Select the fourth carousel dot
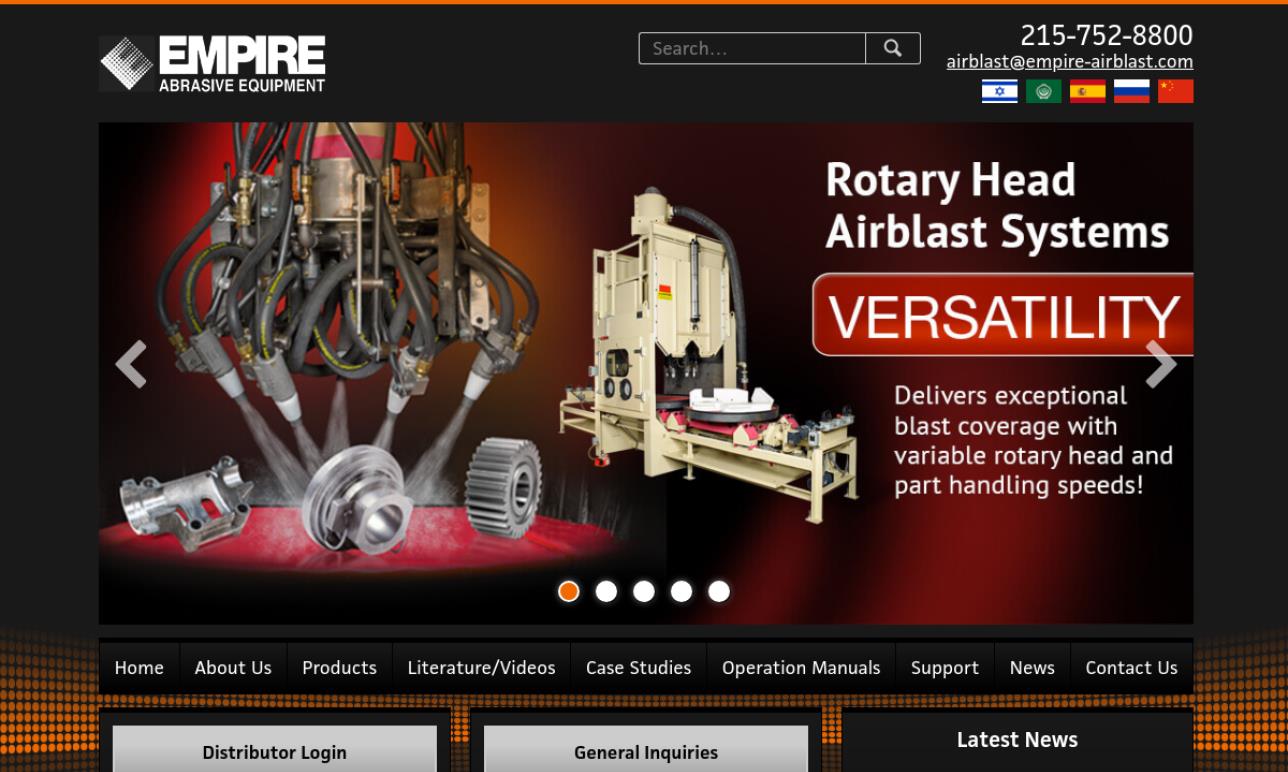This screenshot has height=772, width=1288. 681,591
